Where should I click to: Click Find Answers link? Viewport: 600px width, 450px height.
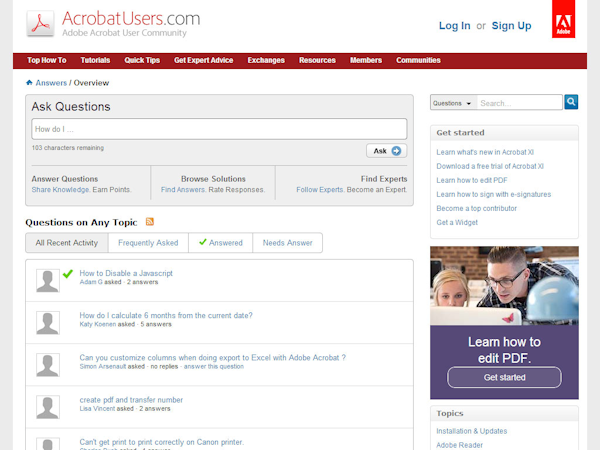coord(183,189)
